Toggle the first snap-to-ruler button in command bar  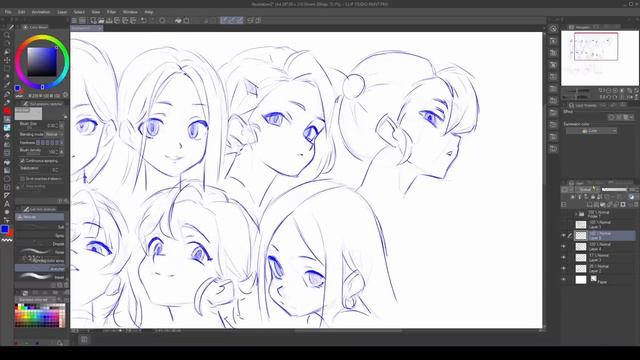pyautogui.click(x=224, y=20)
